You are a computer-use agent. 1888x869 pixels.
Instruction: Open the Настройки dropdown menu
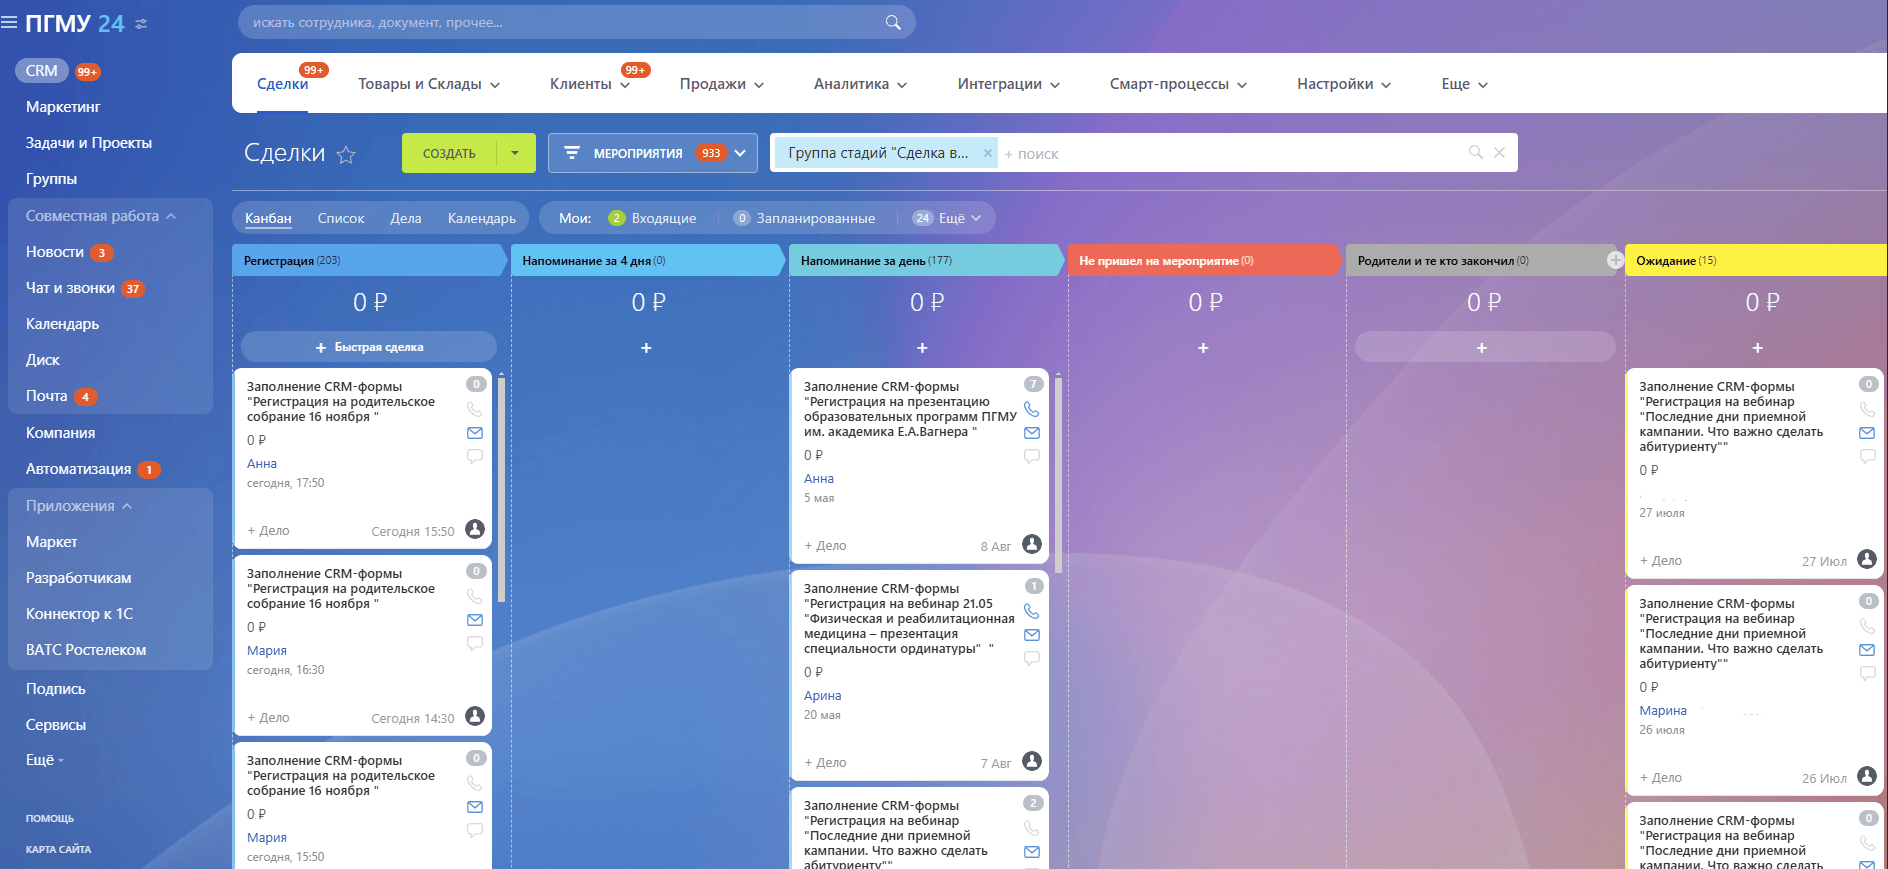(x=1344, y=84)
